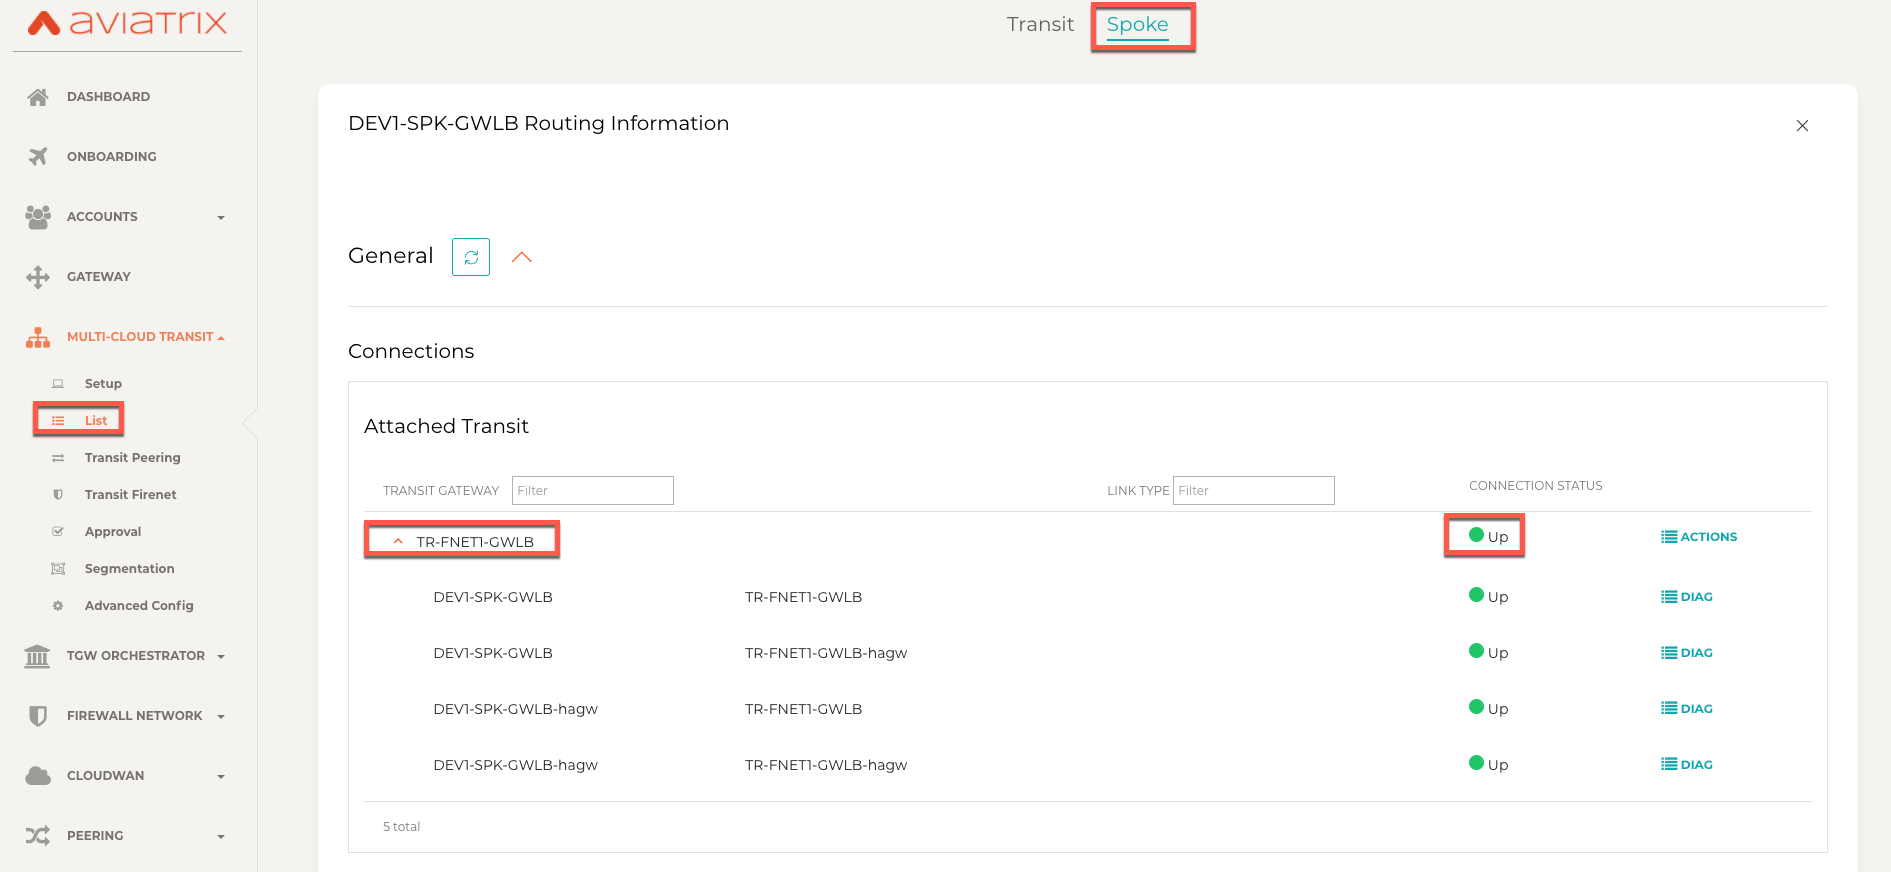The height and width of the screenshot is (872, 1891).
Task: Collapse the TR-FNET1-GWLB transit row
Action: pyautogui.click(x=398, y=541)
